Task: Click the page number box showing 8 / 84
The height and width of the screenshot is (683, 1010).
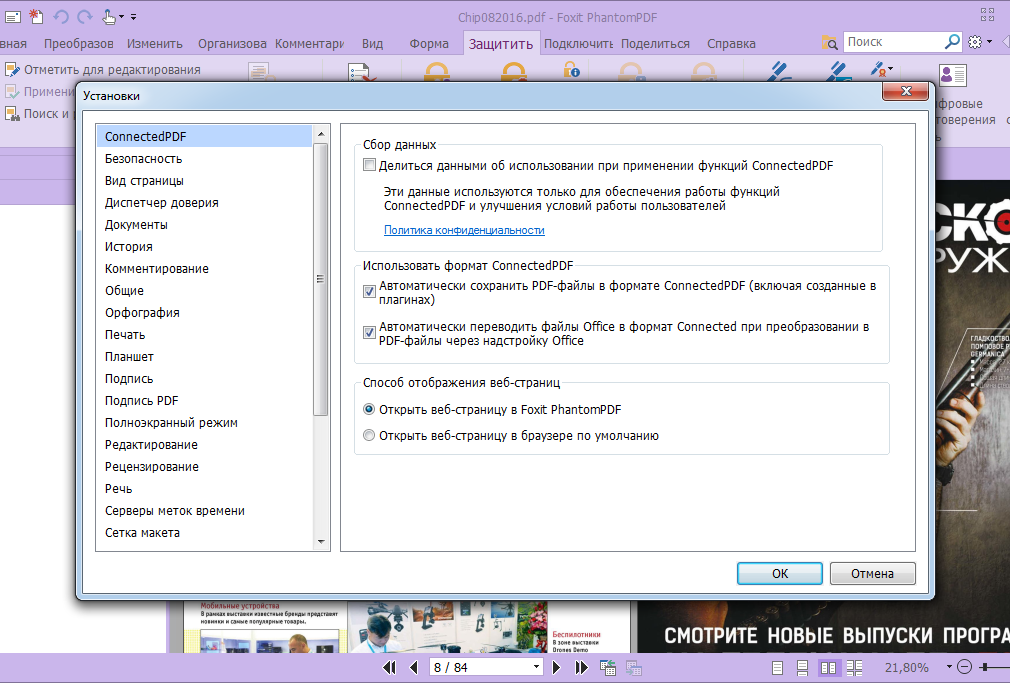Action: click(x=479, y=668)
